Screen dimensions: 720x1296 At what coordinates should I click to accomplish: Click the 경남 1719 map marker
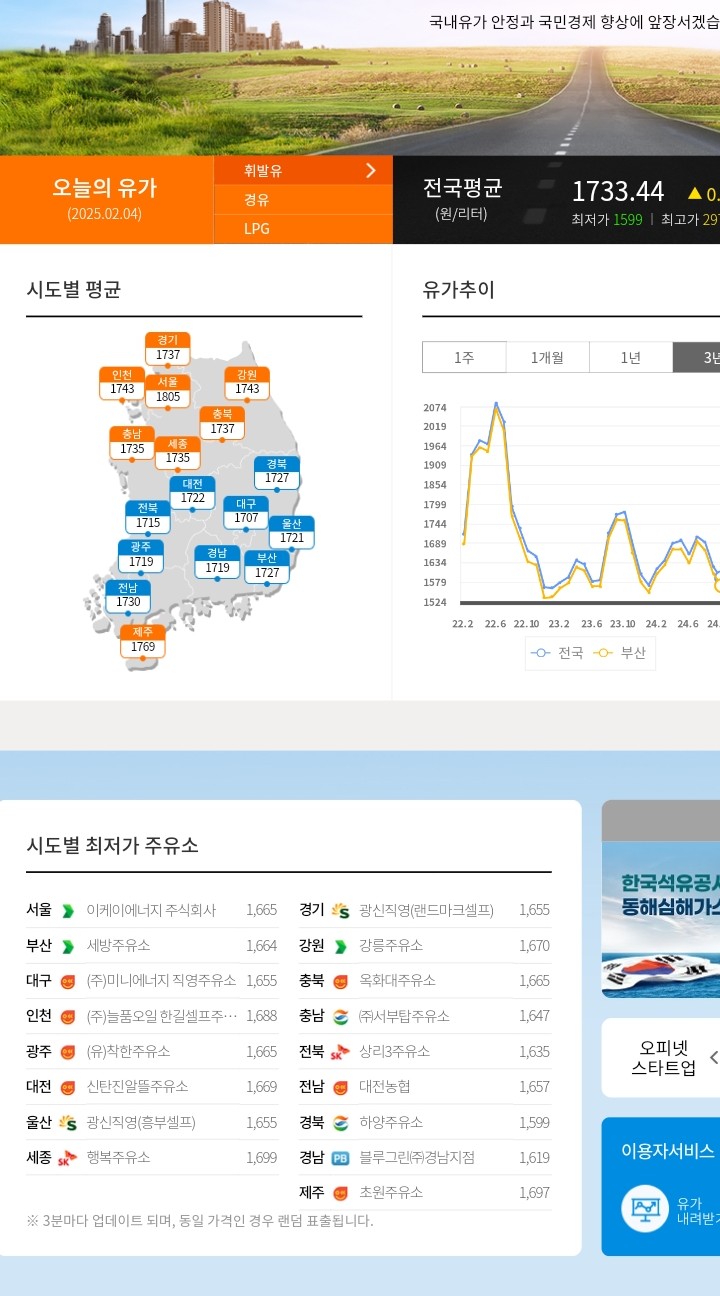[x=217, y=562]
